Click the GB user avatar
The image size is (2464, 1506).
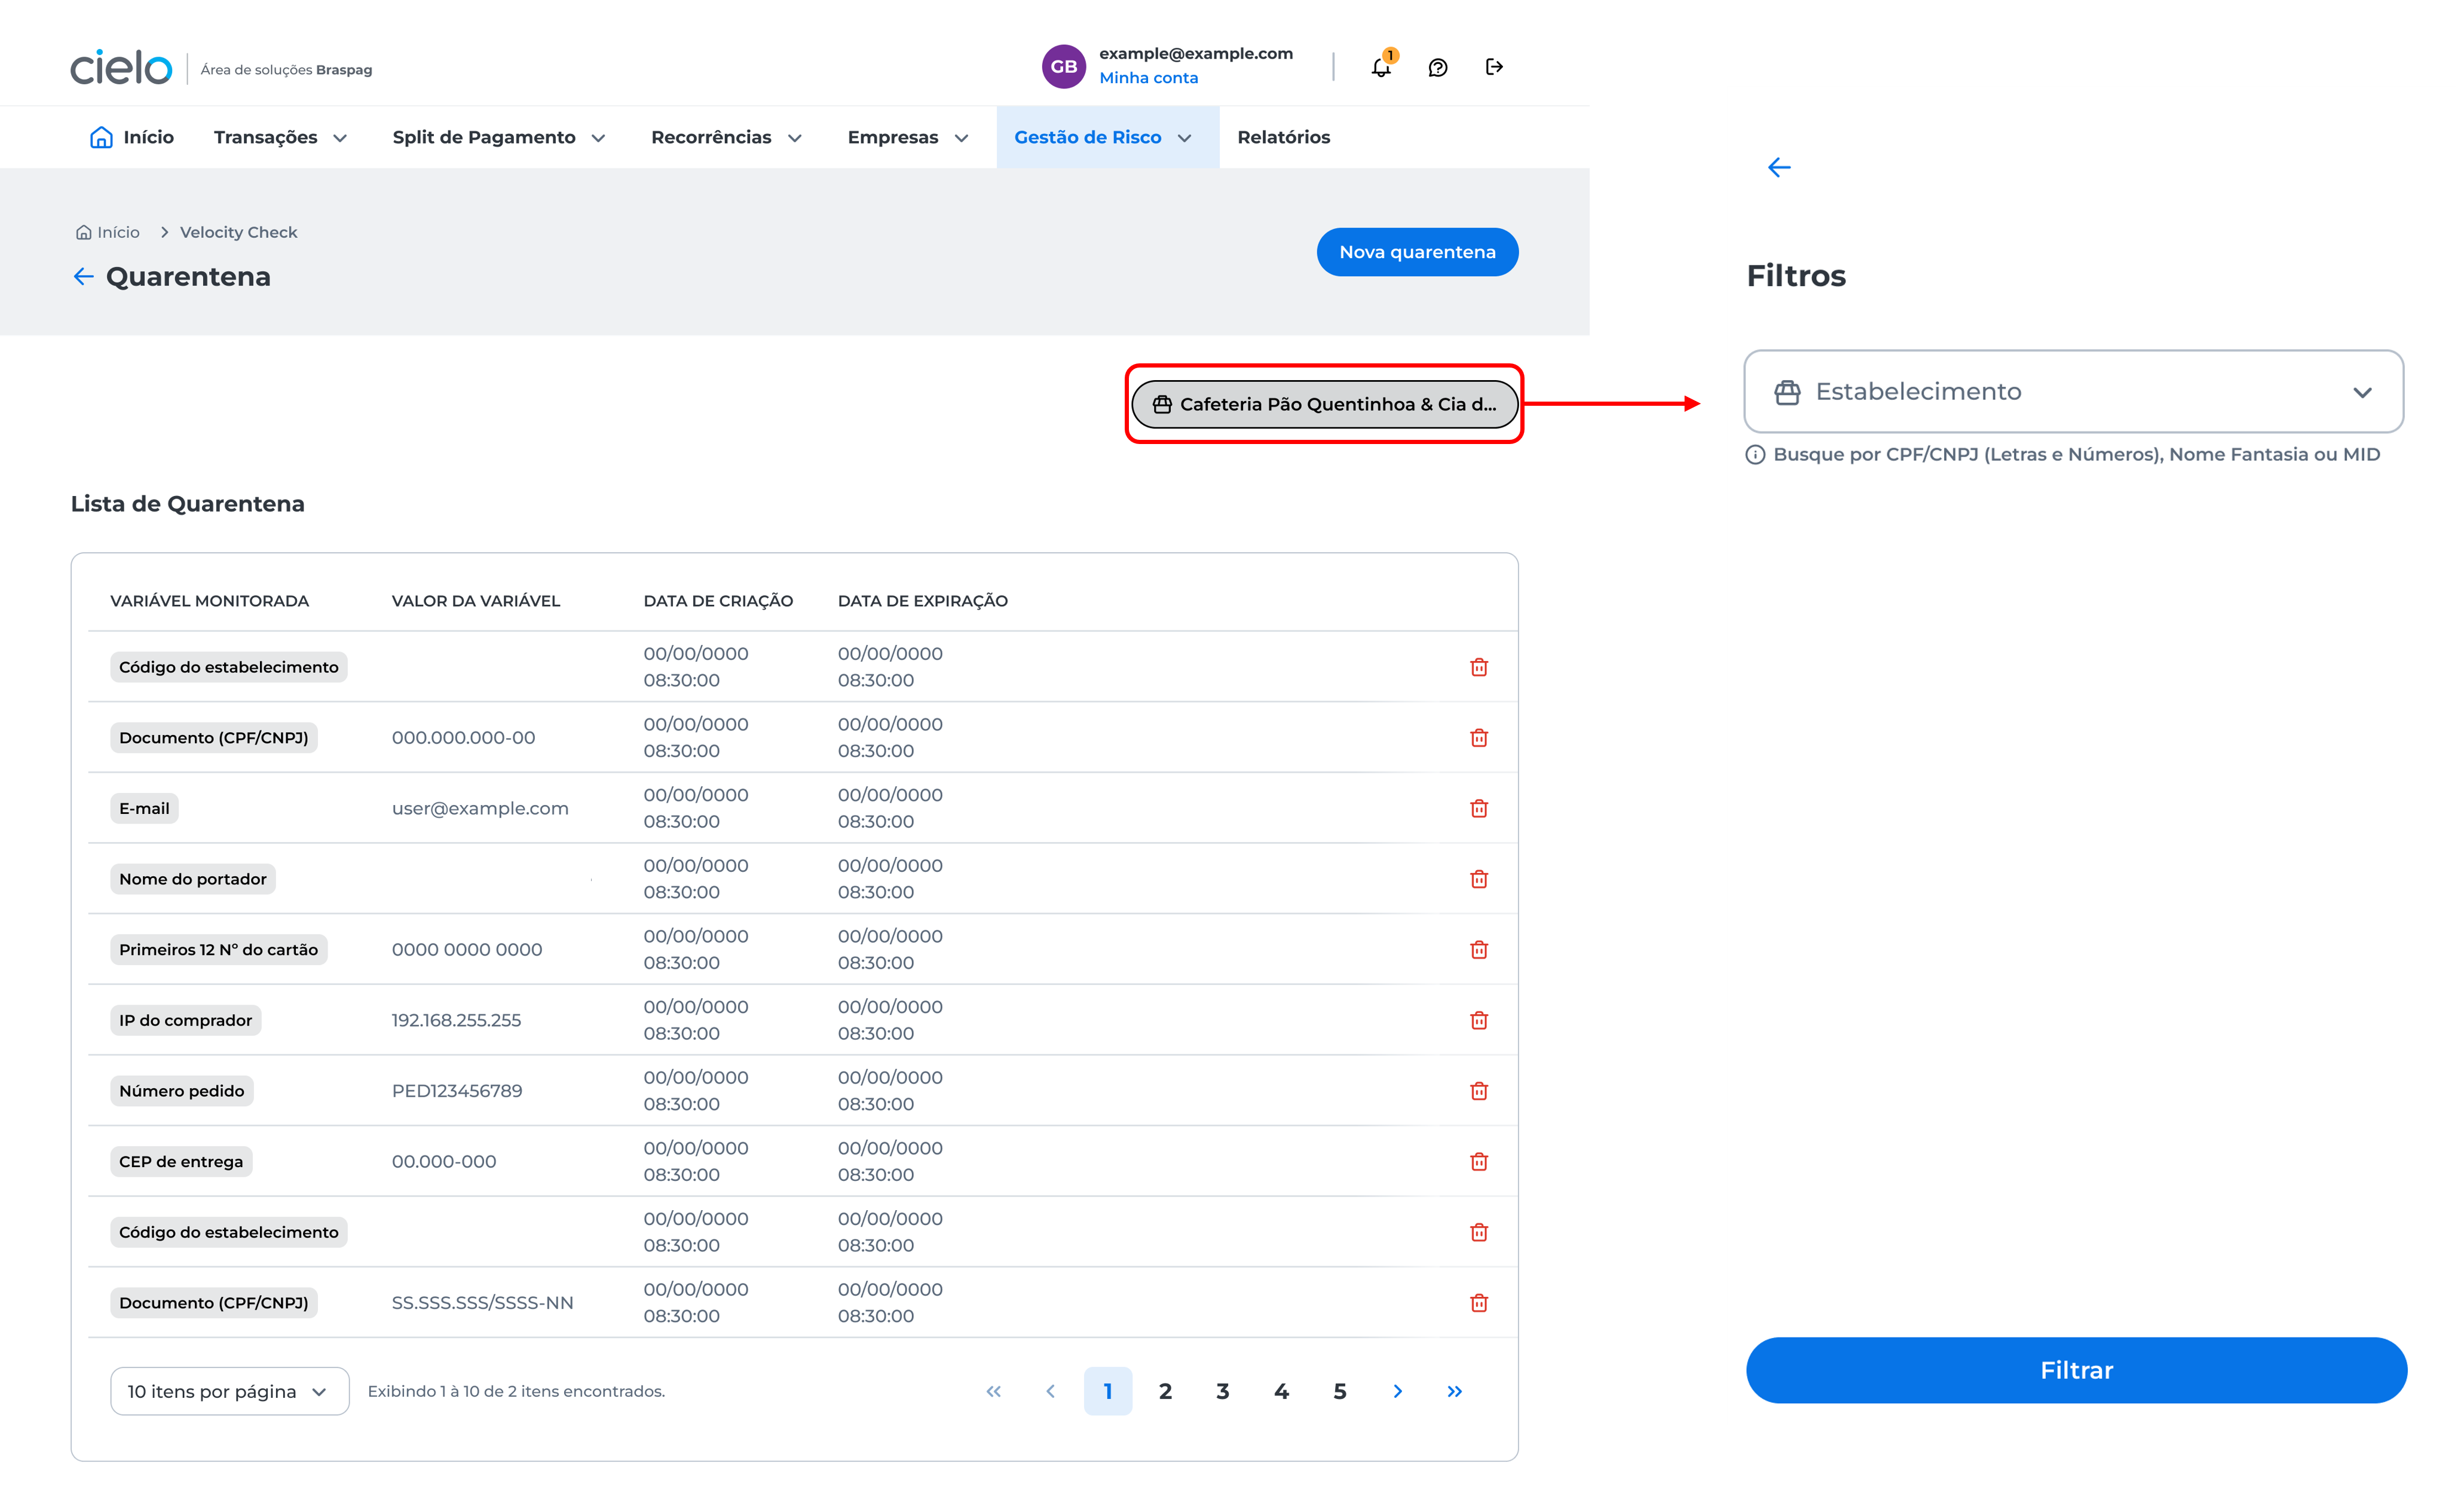pyautogui.click(x=1063, y=67)
